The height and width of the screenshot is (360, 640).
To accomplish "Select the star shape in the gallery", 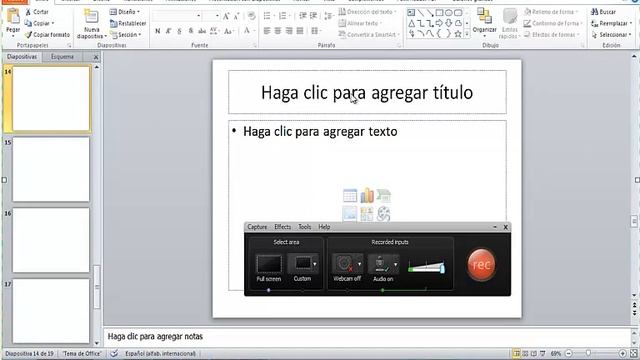I will [x=458, y=34].
